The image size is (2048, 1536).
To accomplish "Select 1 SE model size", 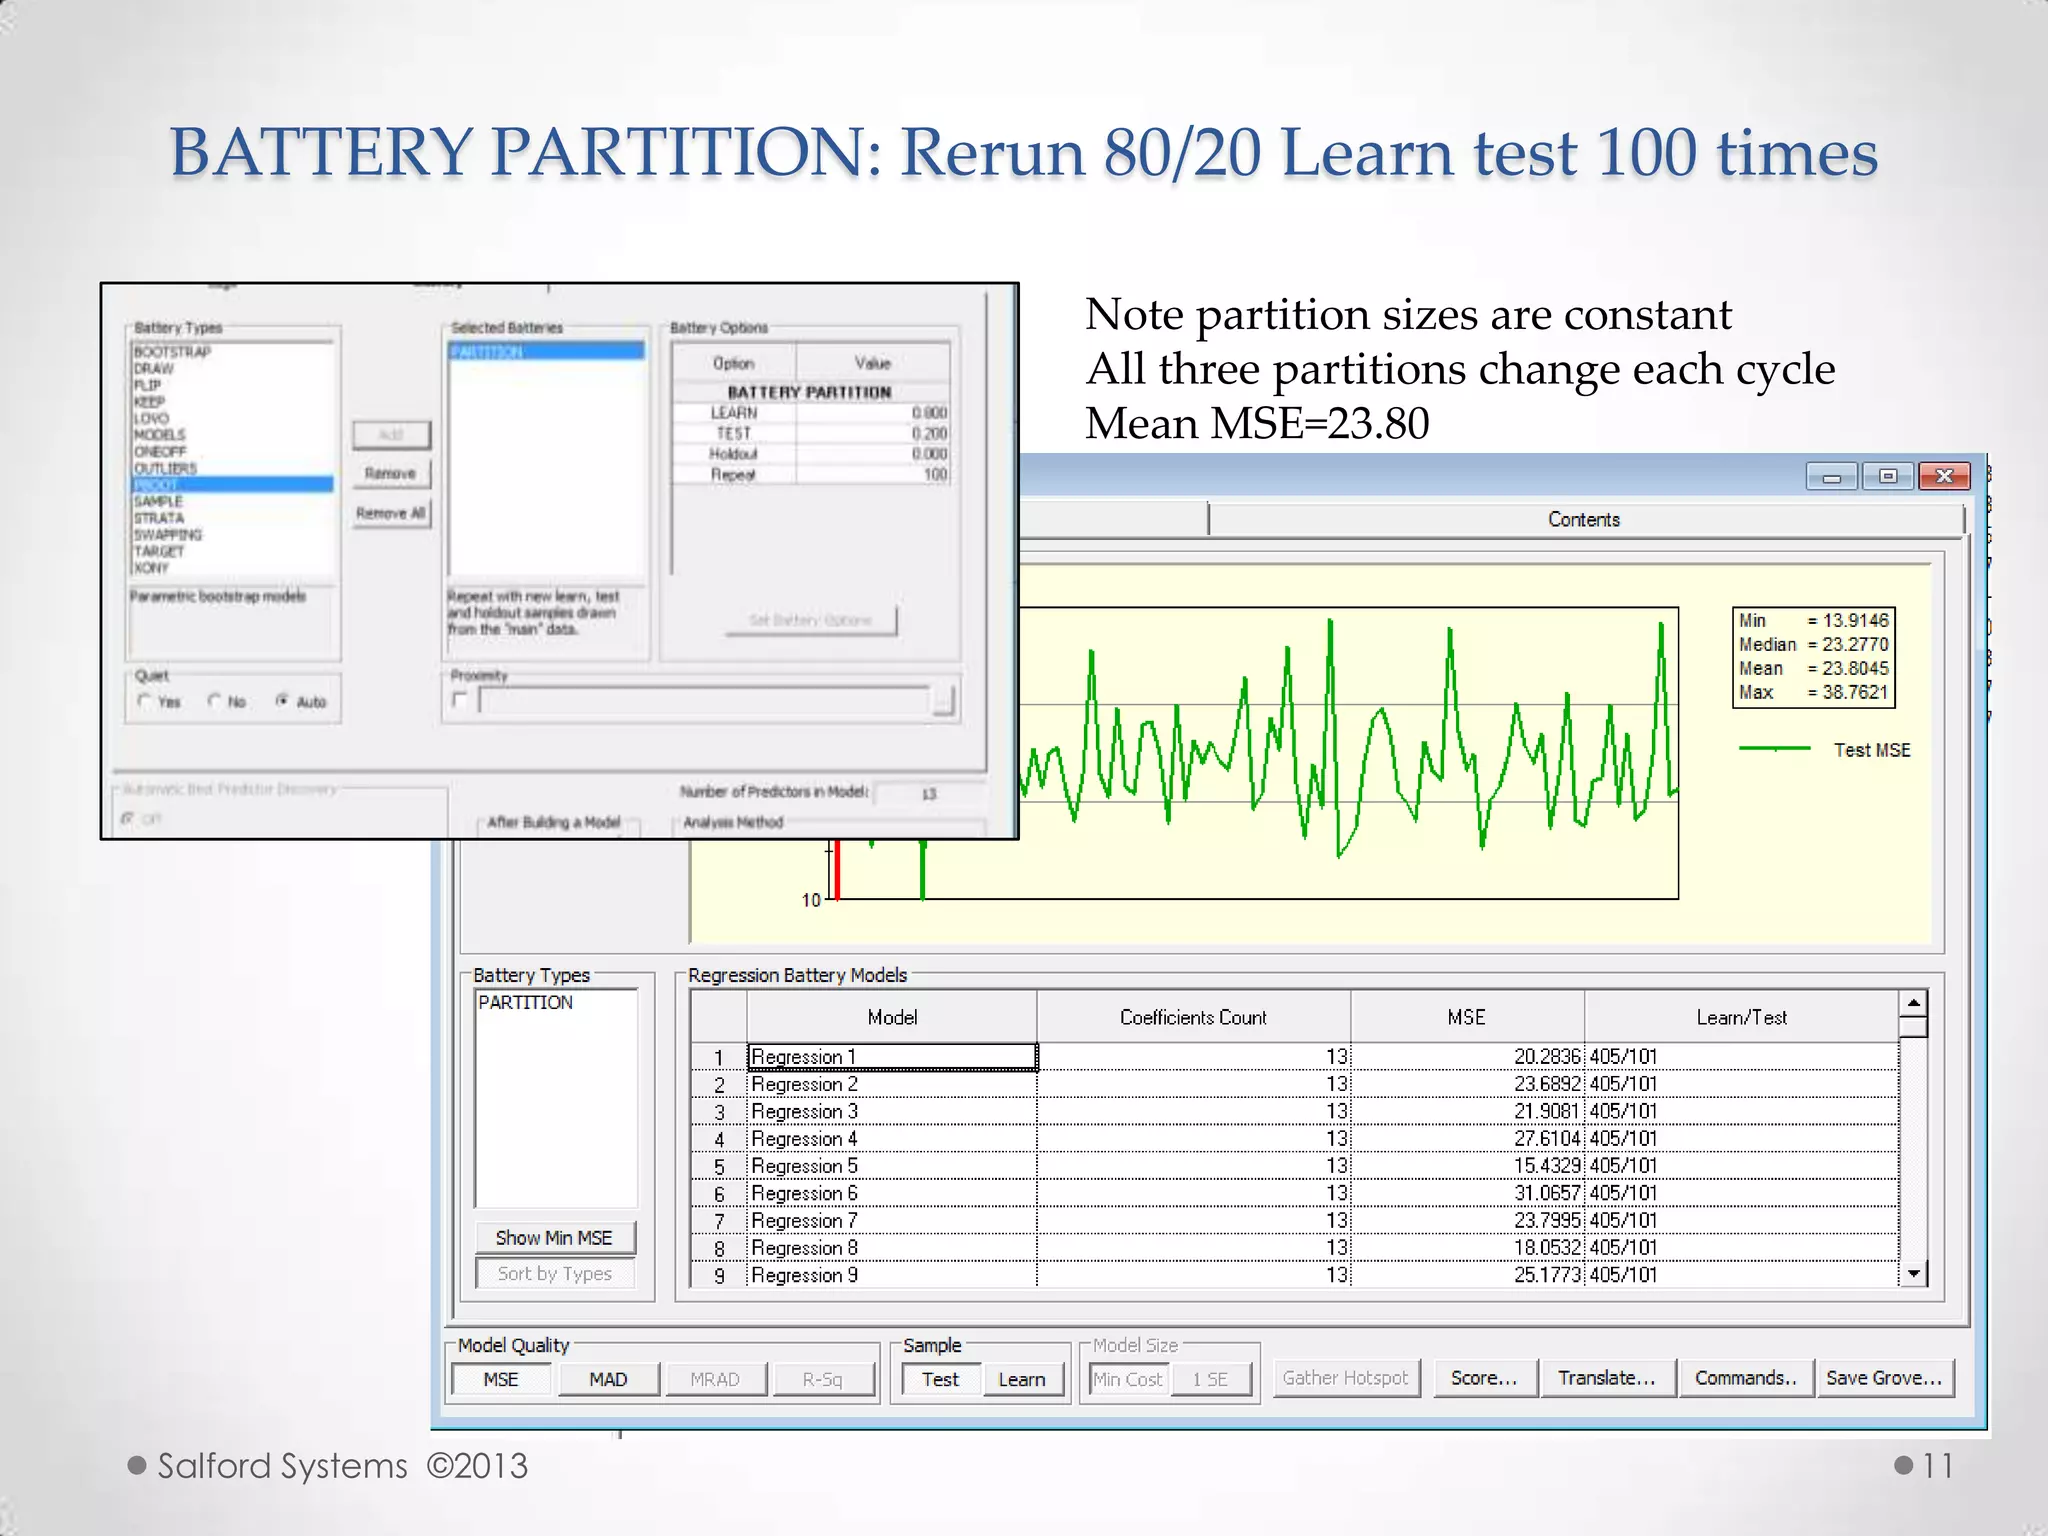I will coord(1210,1379).
